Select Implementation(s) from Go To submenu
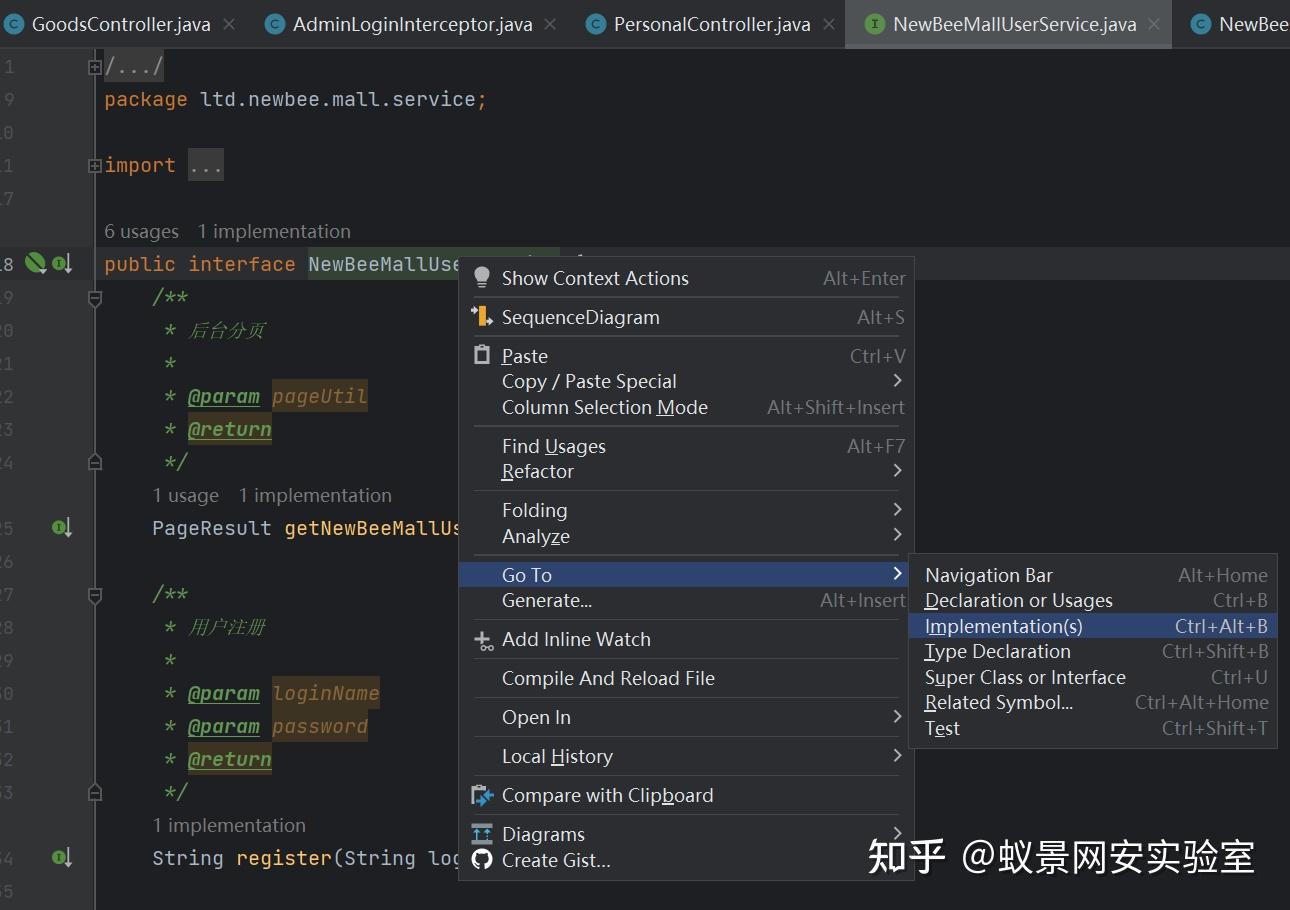 (x=1003, y=627)
